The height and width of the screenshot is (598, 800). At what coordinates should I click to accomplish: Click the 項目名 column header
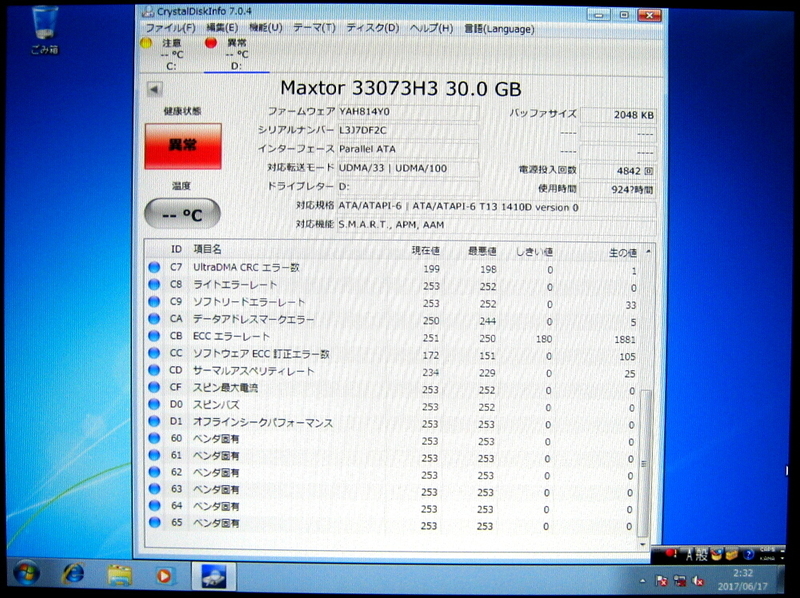tap(207, 249)
